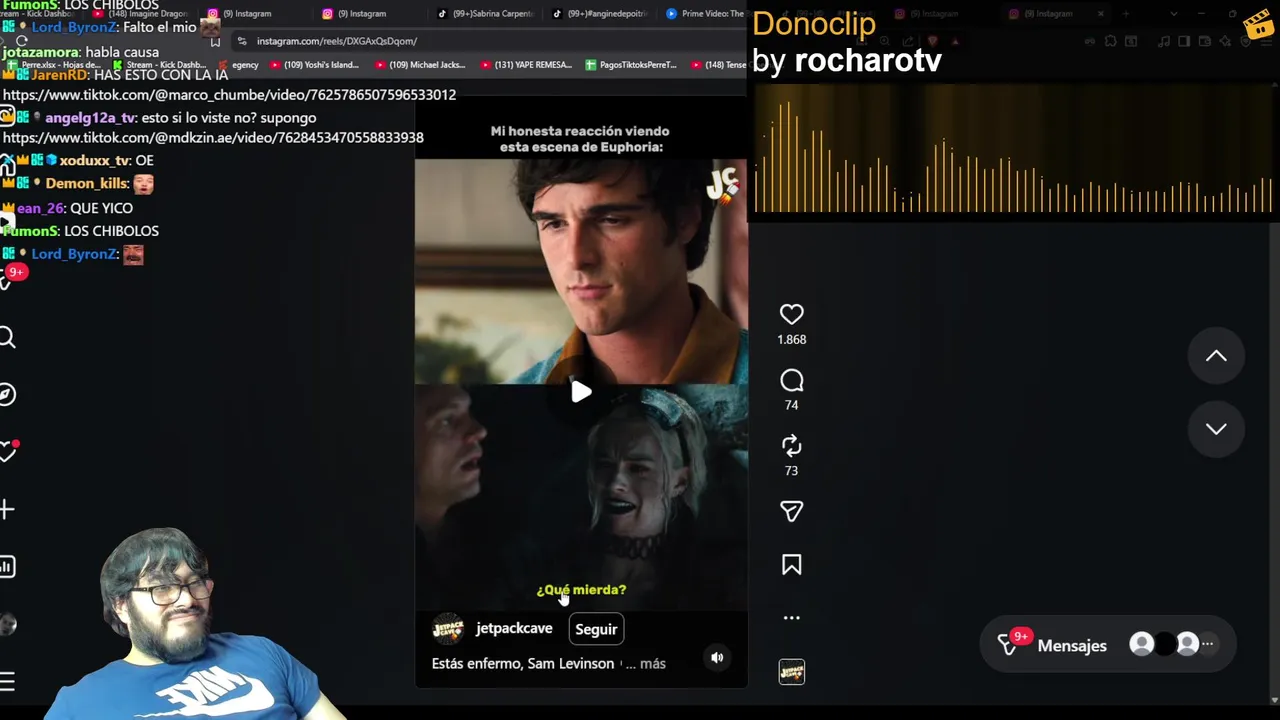Follow jetpackcave with the Seguir button
1280x720 pixels.
coord(596,629)
